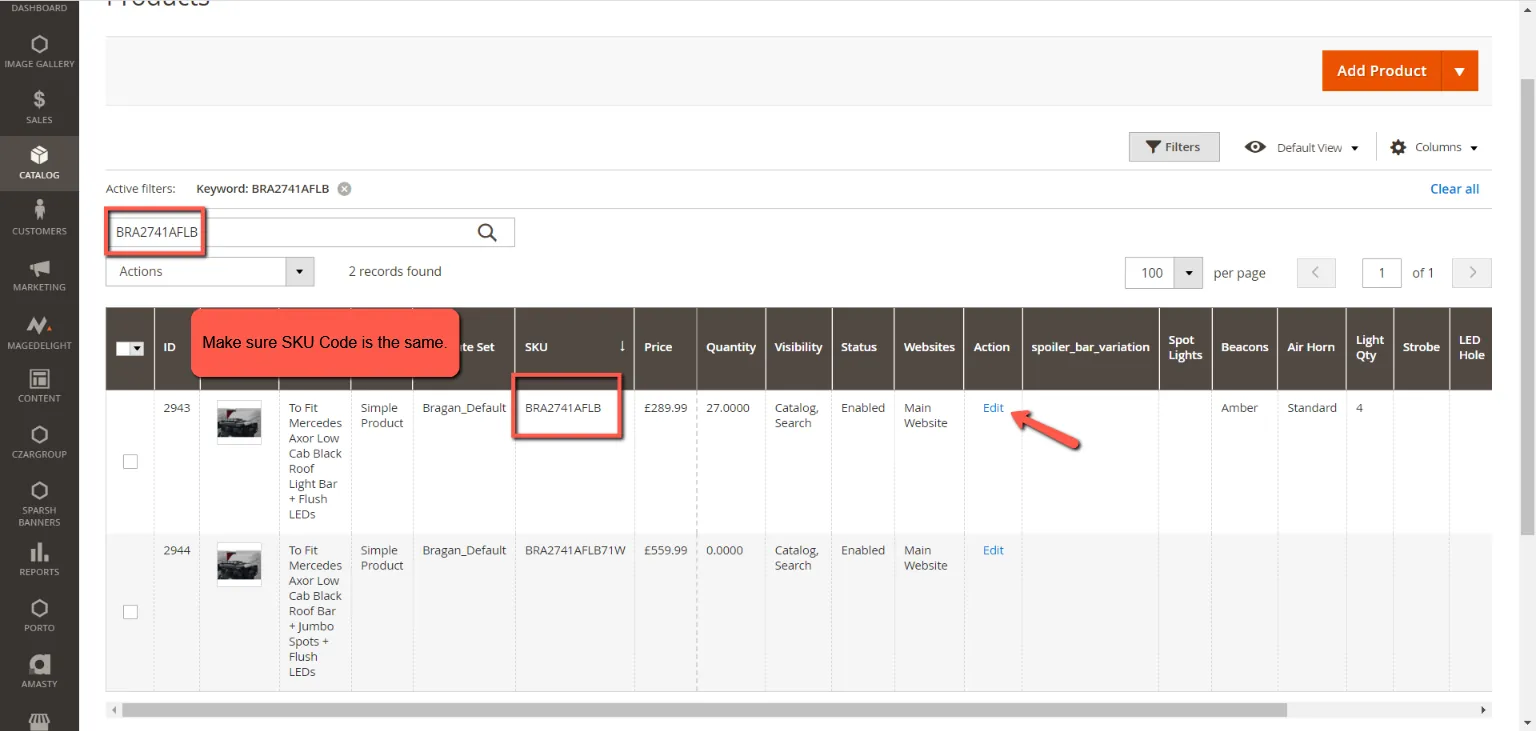Screen dimensions: 1536x731
Task: Open the Catalog sidebar menu
Action: click(39, 163)
